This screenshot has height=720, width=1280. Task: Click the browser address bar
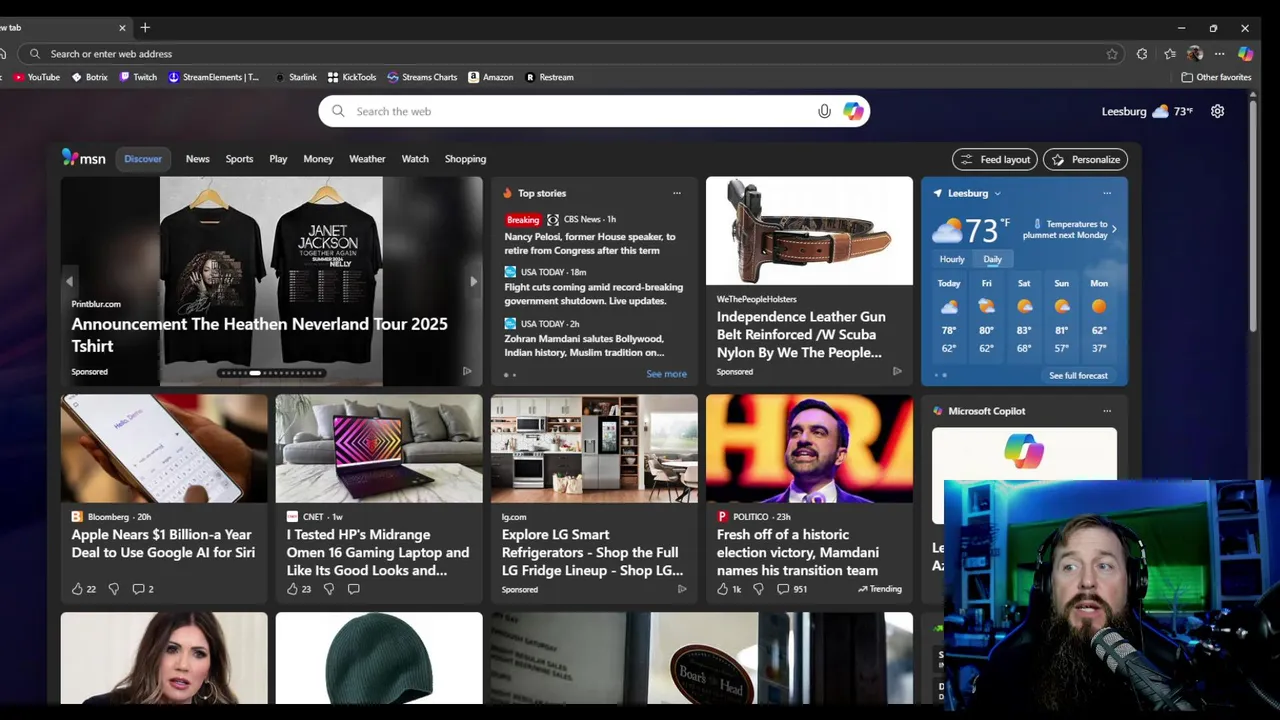pyautogui.click(x=570, y=54)
